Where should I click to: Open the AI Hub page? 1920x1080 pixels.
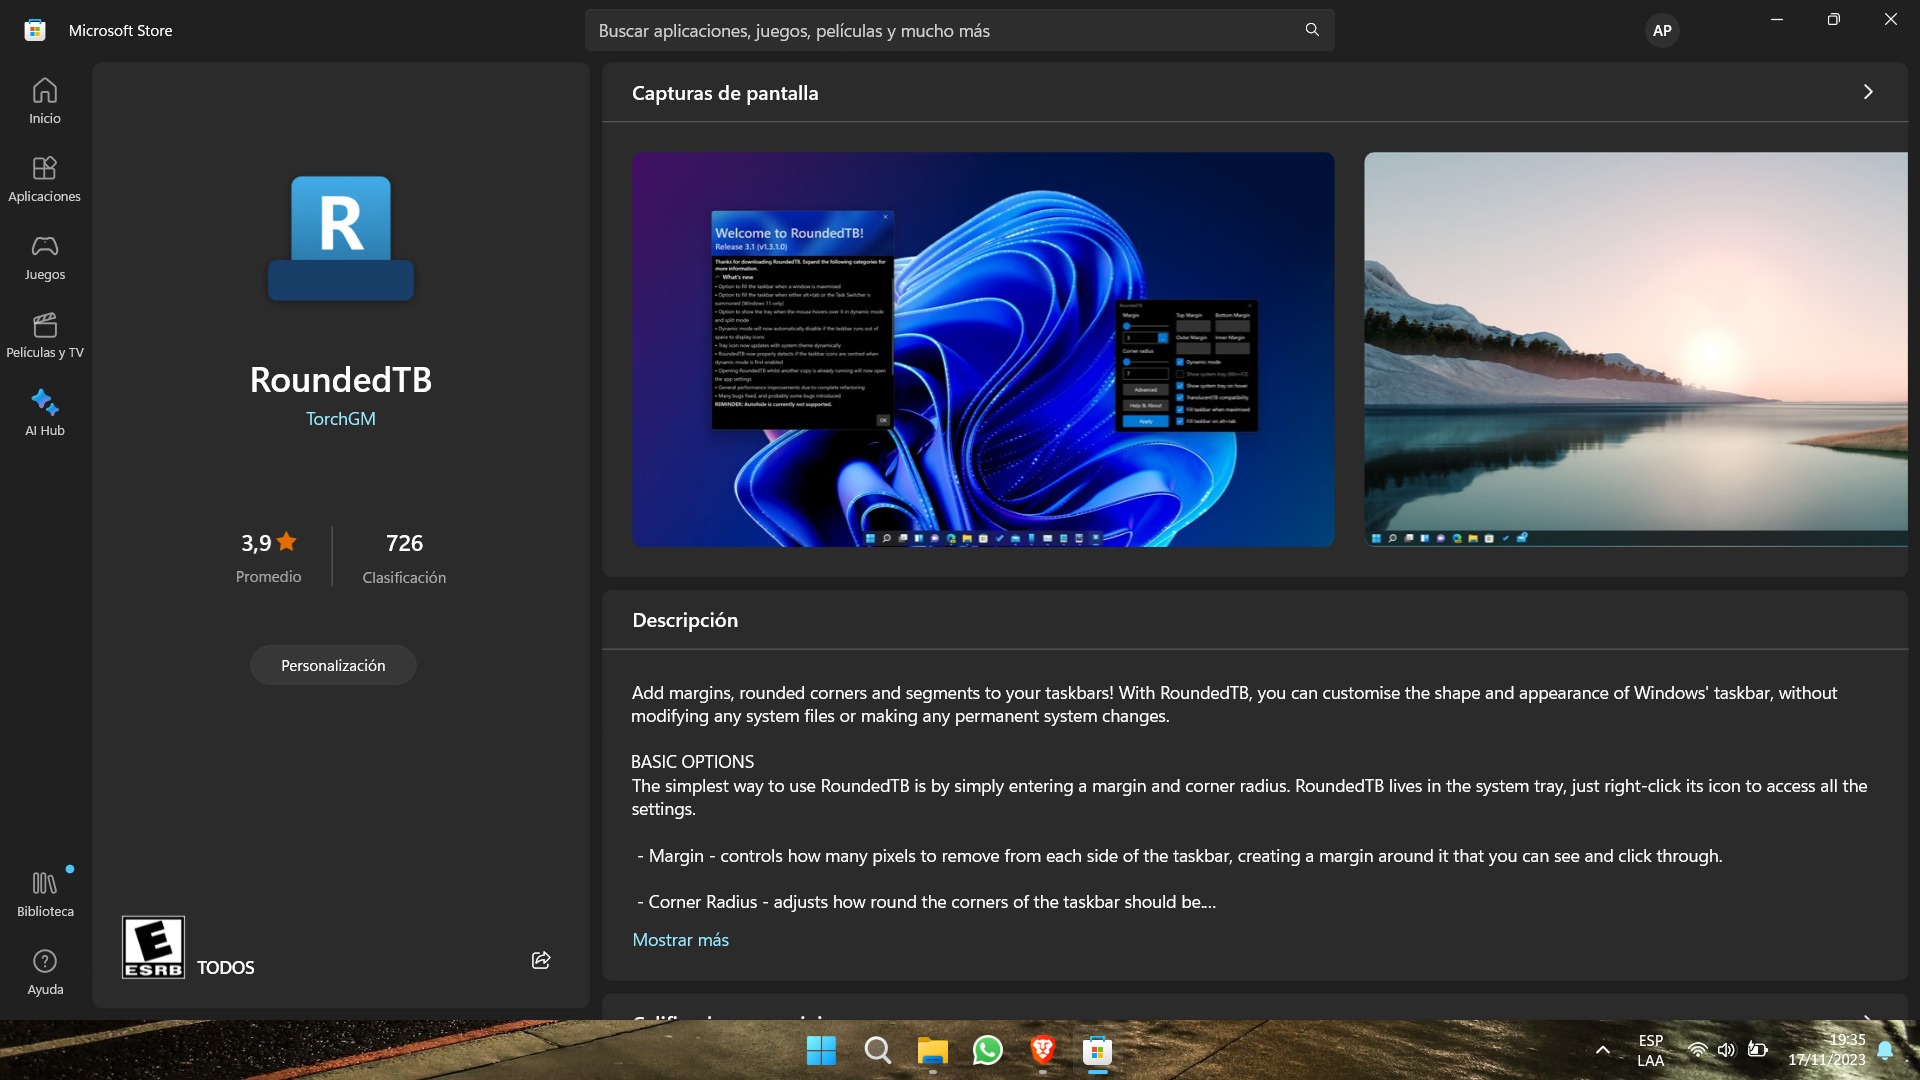44,413
